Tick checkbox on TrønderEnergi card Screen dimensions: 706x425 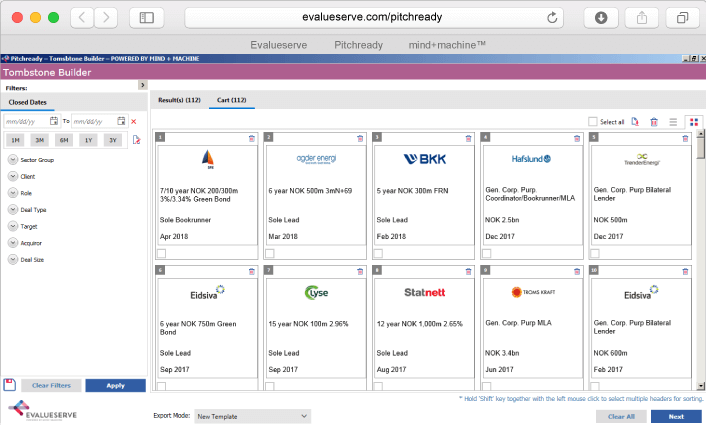coord(595,253)
